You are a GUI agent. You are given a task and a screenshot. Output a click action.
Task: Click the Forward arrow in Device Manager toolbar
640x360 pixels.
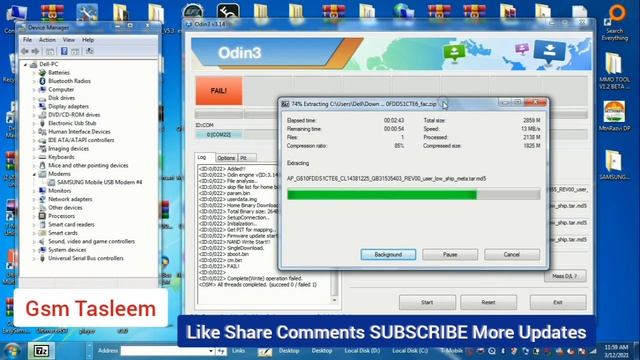[x=36, y=51]
